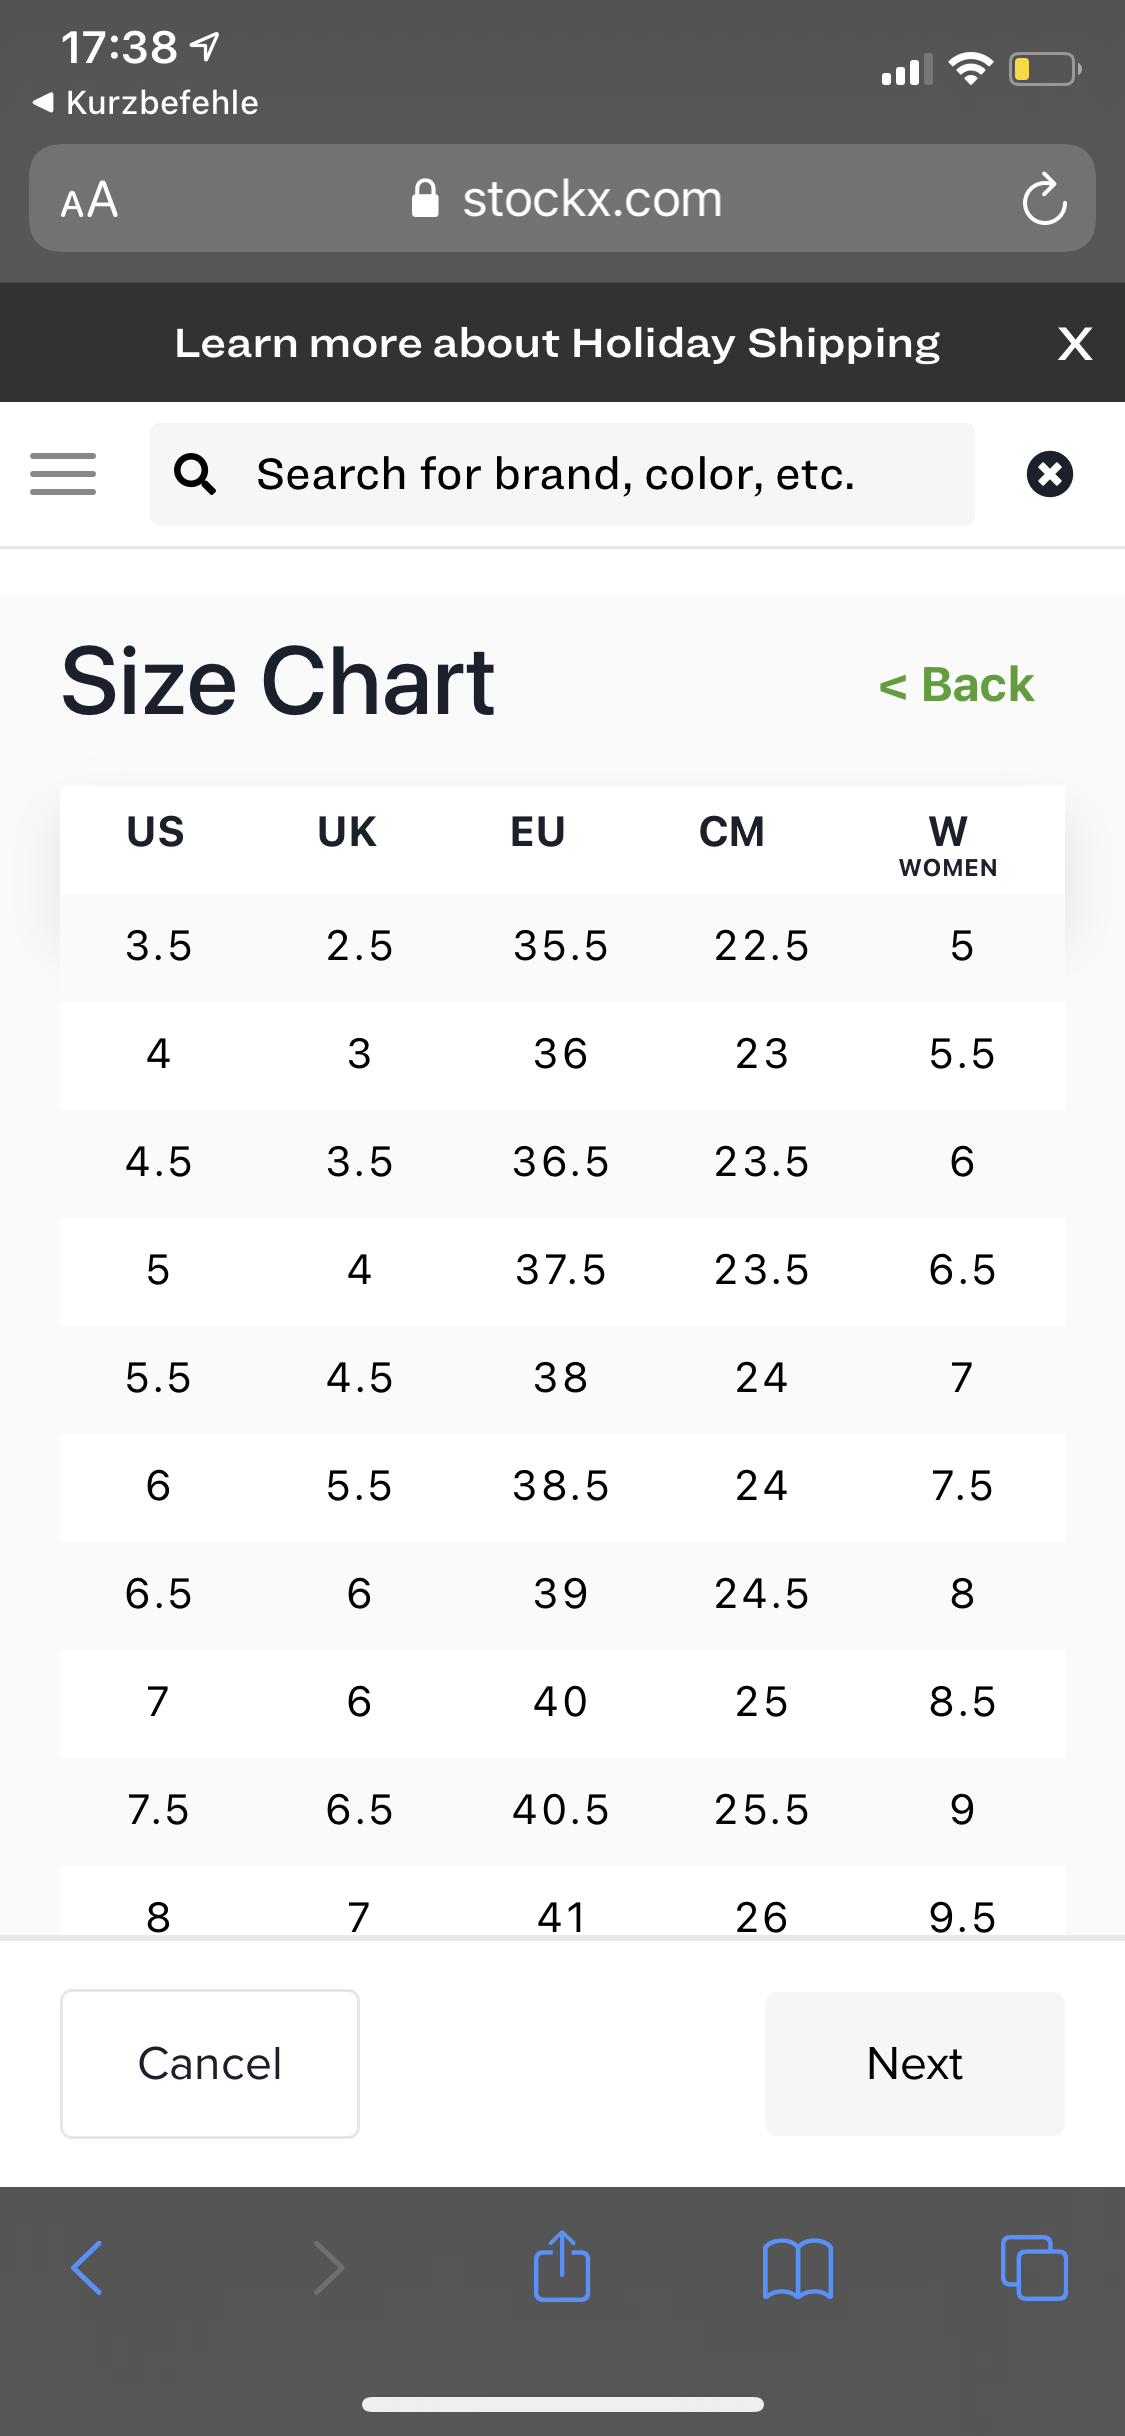The height and width of the screenshot is (2436, 1125).
Task: Tap Safari's back arrow
Action: click(x=87, y=2267)
